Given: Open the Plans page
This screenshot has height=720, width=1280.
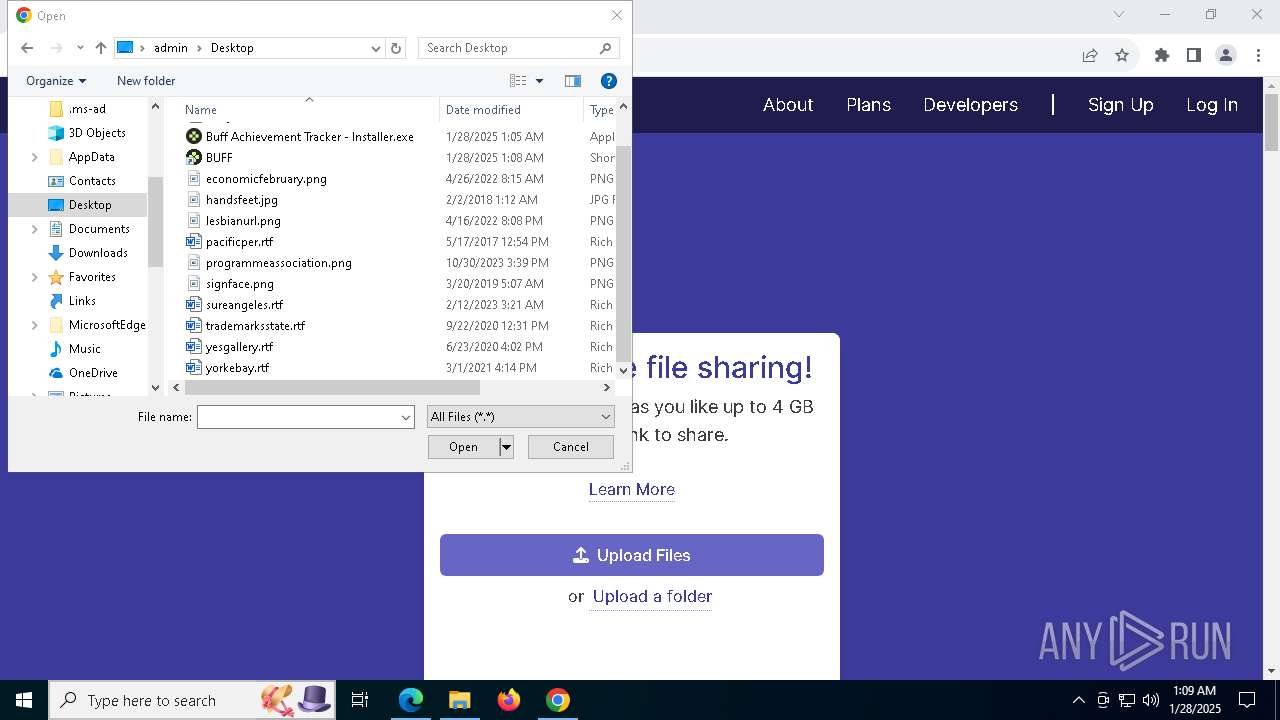Looking at the screenshot, I should [x=868, y=105].
